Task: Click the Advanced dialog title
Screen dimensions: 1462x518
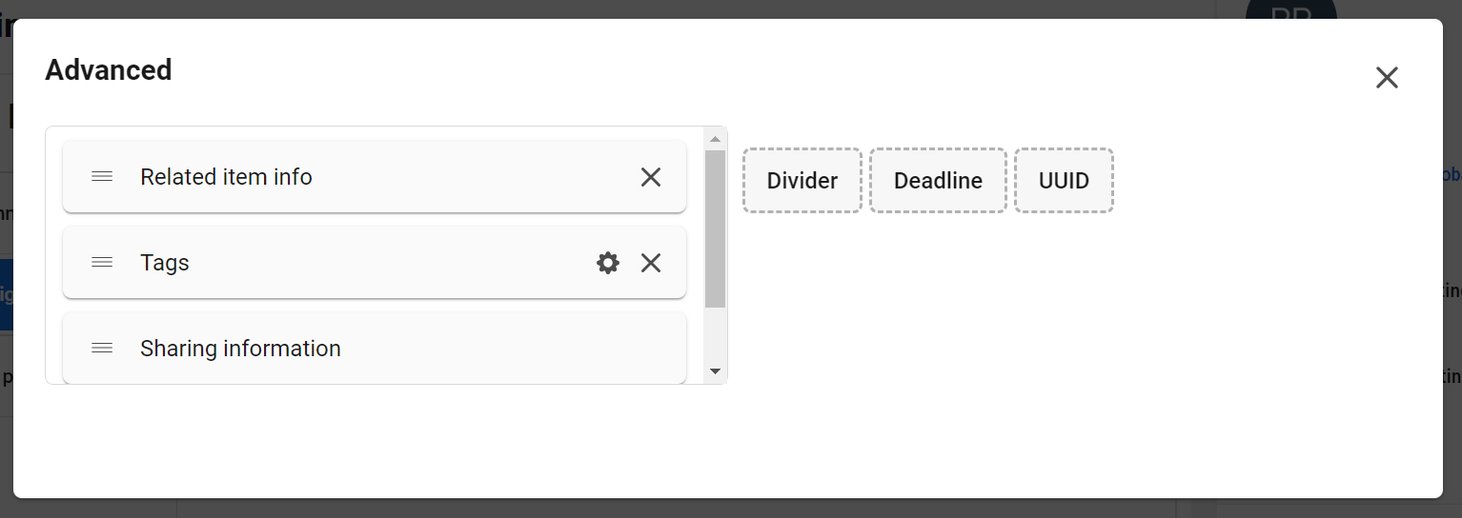Action: tap(109, 70)
